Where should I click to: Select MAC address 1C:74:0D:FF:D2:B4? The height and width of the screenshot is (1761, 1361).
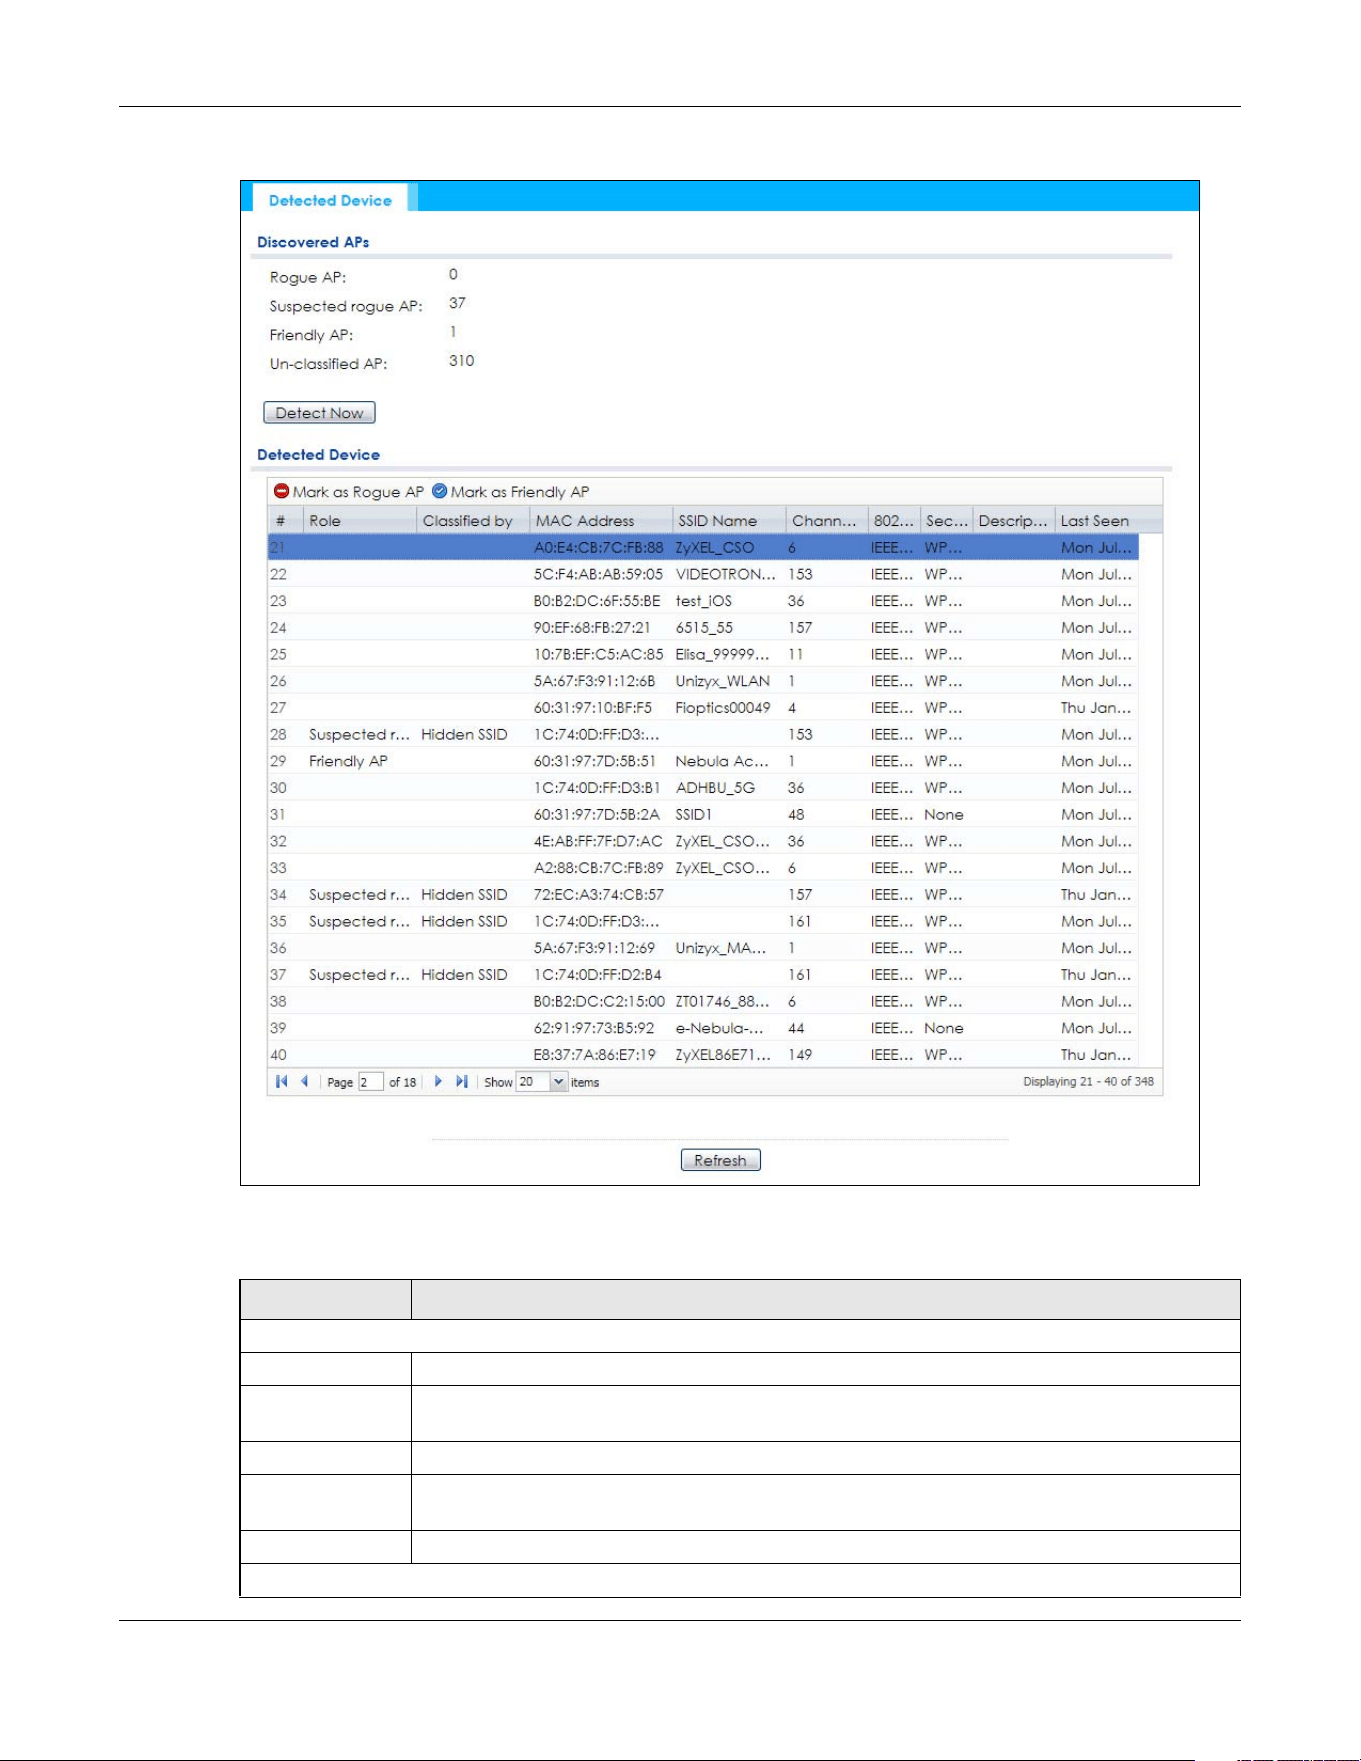(597, 974)
